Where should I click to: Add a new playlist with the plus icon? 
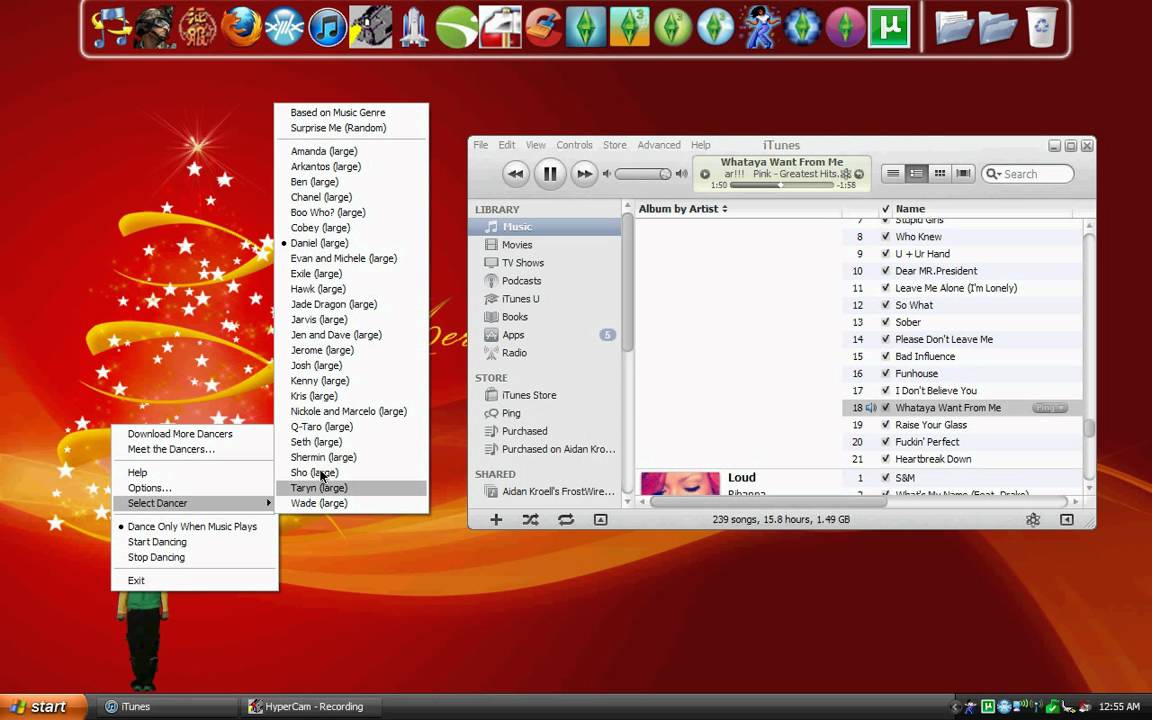(x=496, y=519)
